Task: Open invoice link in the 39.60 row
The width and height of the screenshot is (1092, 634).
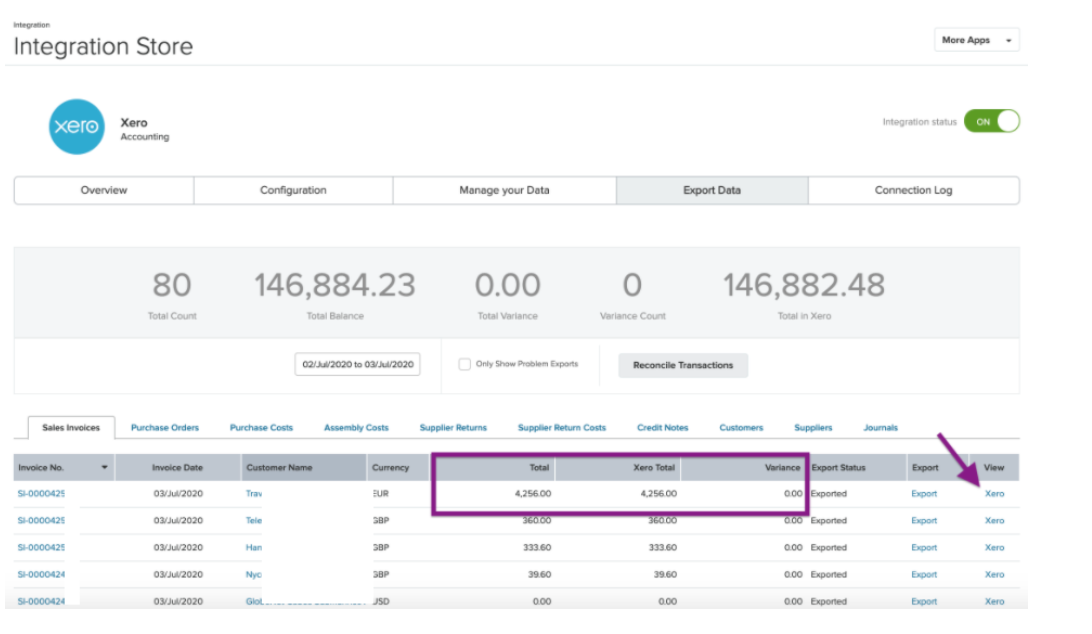Action: [x=41, y=575]
